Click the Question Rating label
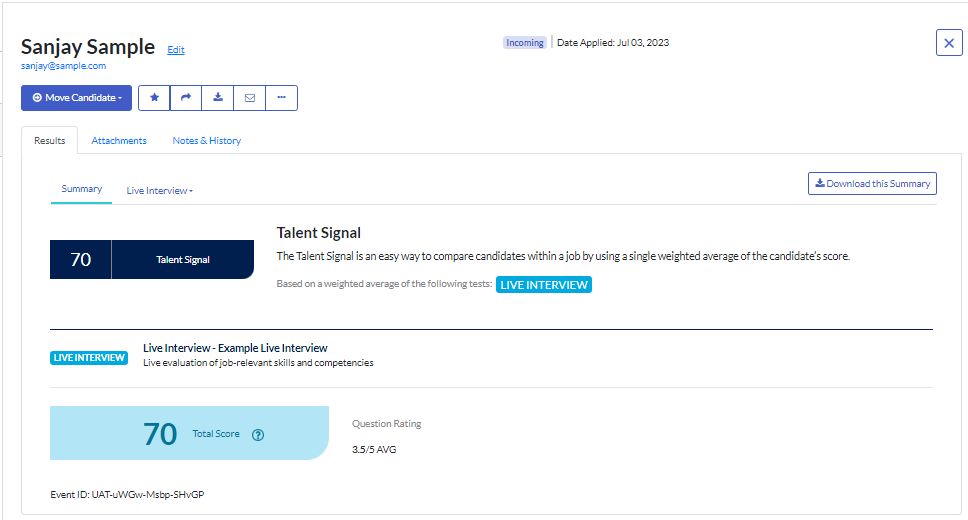 386,424
